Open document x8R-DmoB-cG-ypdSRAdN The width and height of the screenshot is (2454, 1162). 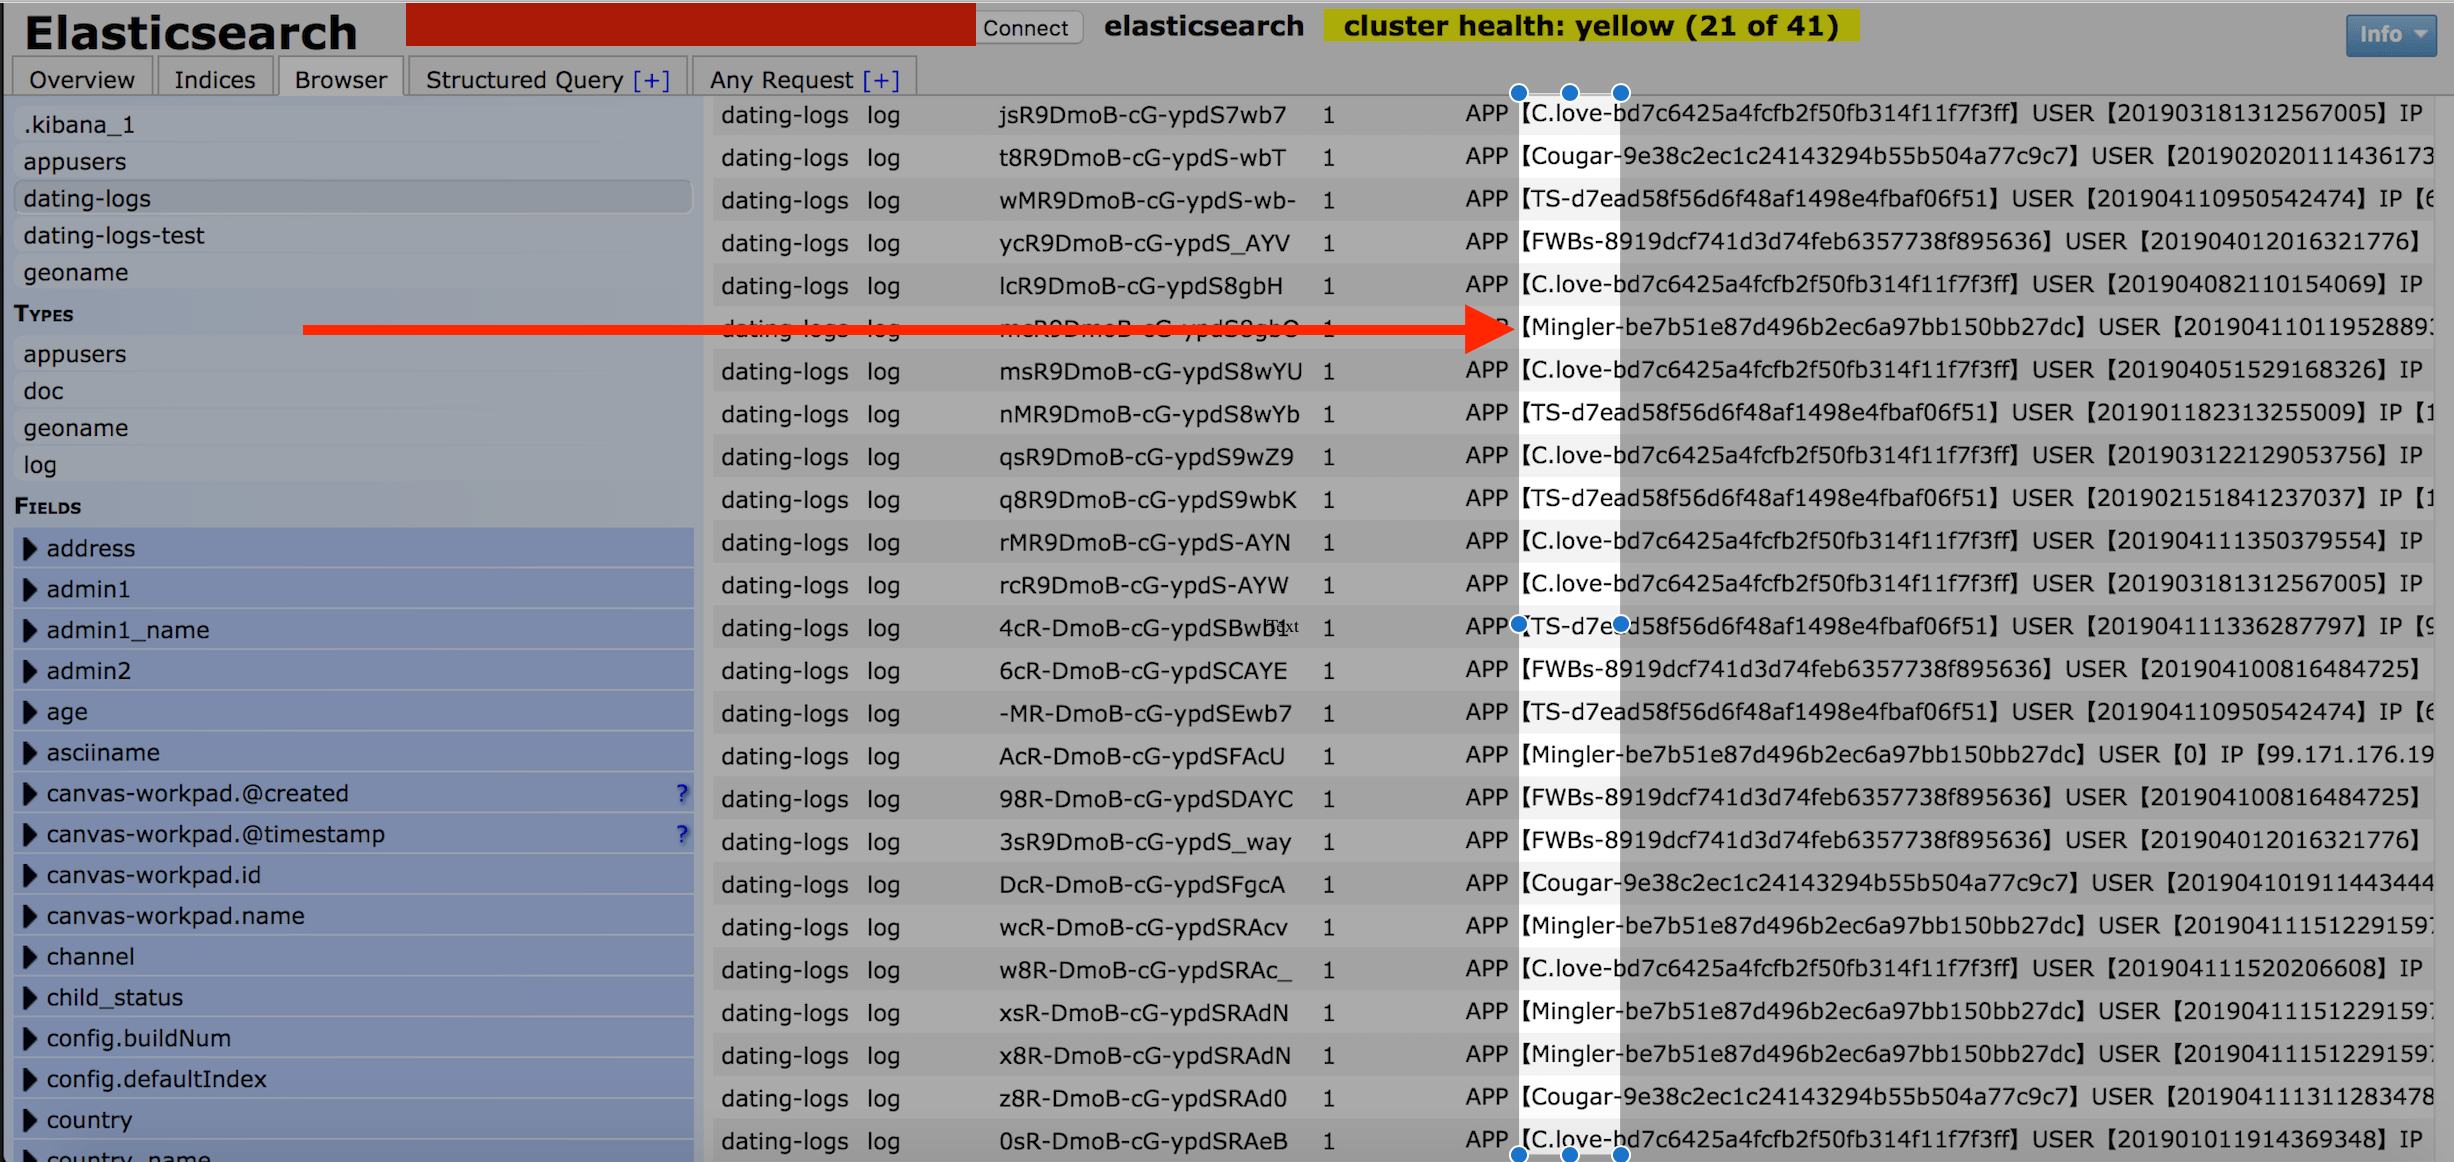pyautogui.click(x=1145, y=1056)
